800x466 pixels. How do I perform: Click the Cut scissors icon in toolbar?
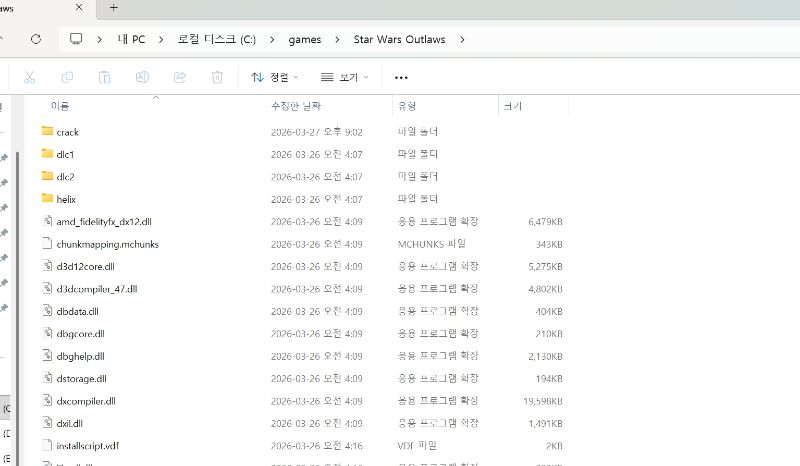[30, 77]
